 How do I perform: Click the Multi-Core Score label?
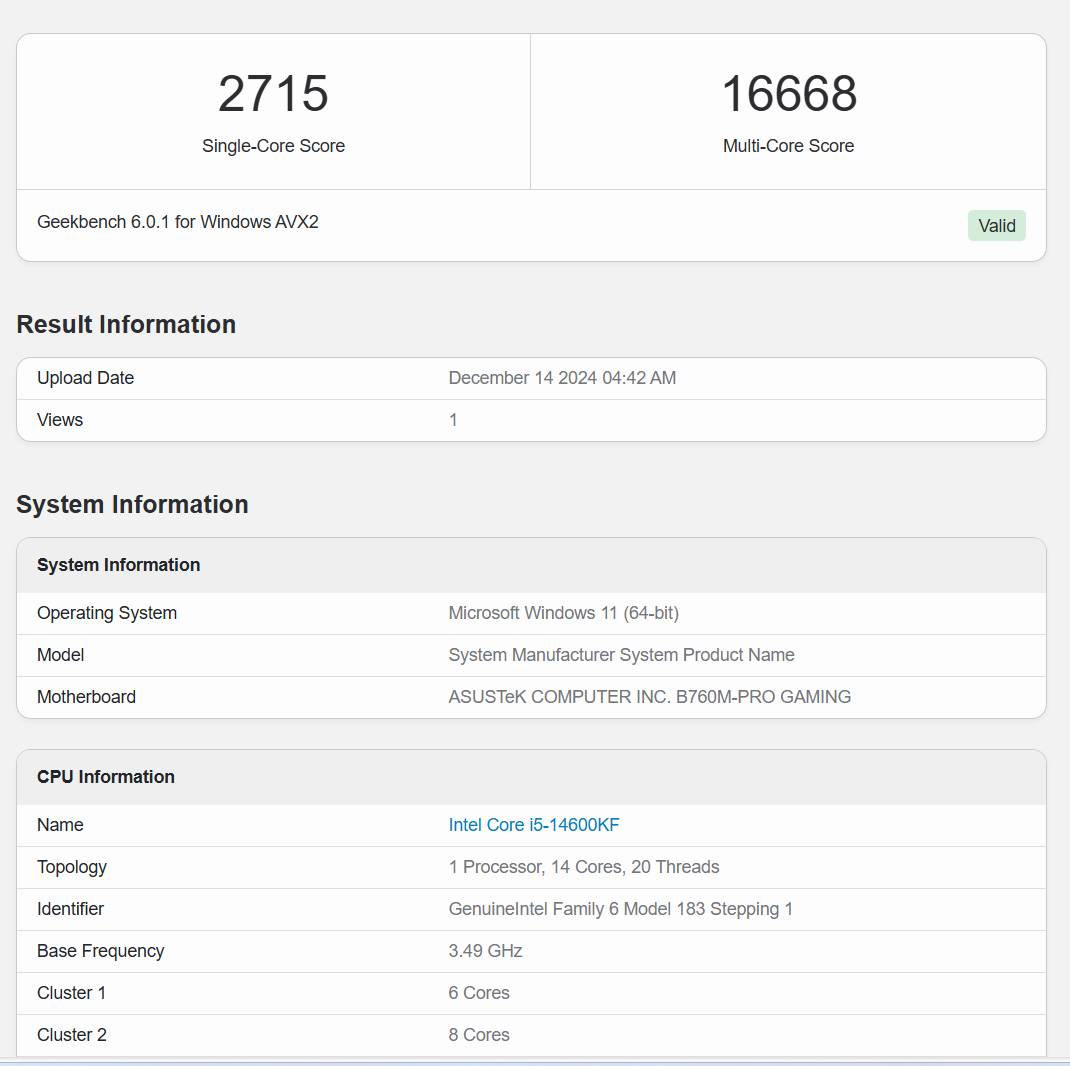(x=788, y=146)
